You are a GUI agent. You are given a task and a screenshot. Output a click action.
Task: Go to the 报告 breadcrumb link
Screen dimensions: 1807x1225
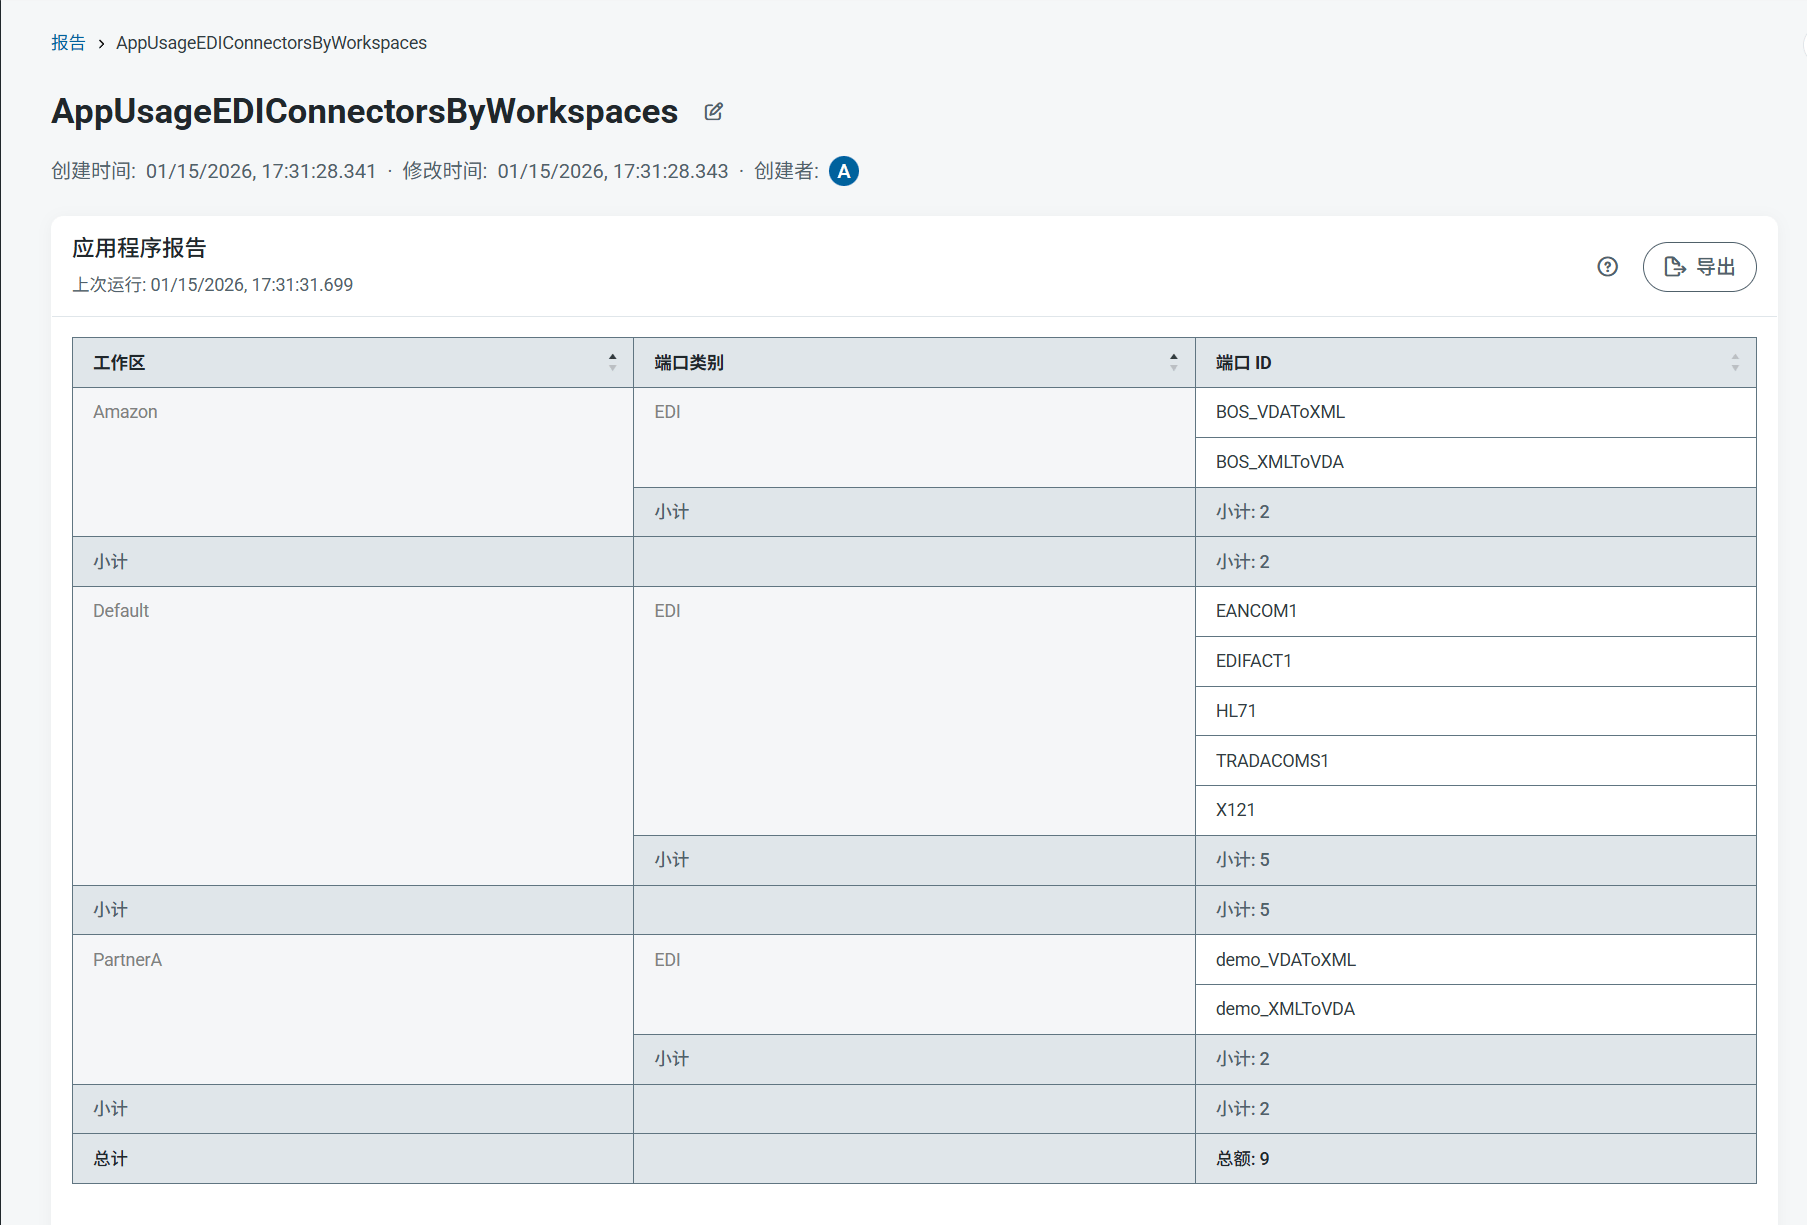68,43
